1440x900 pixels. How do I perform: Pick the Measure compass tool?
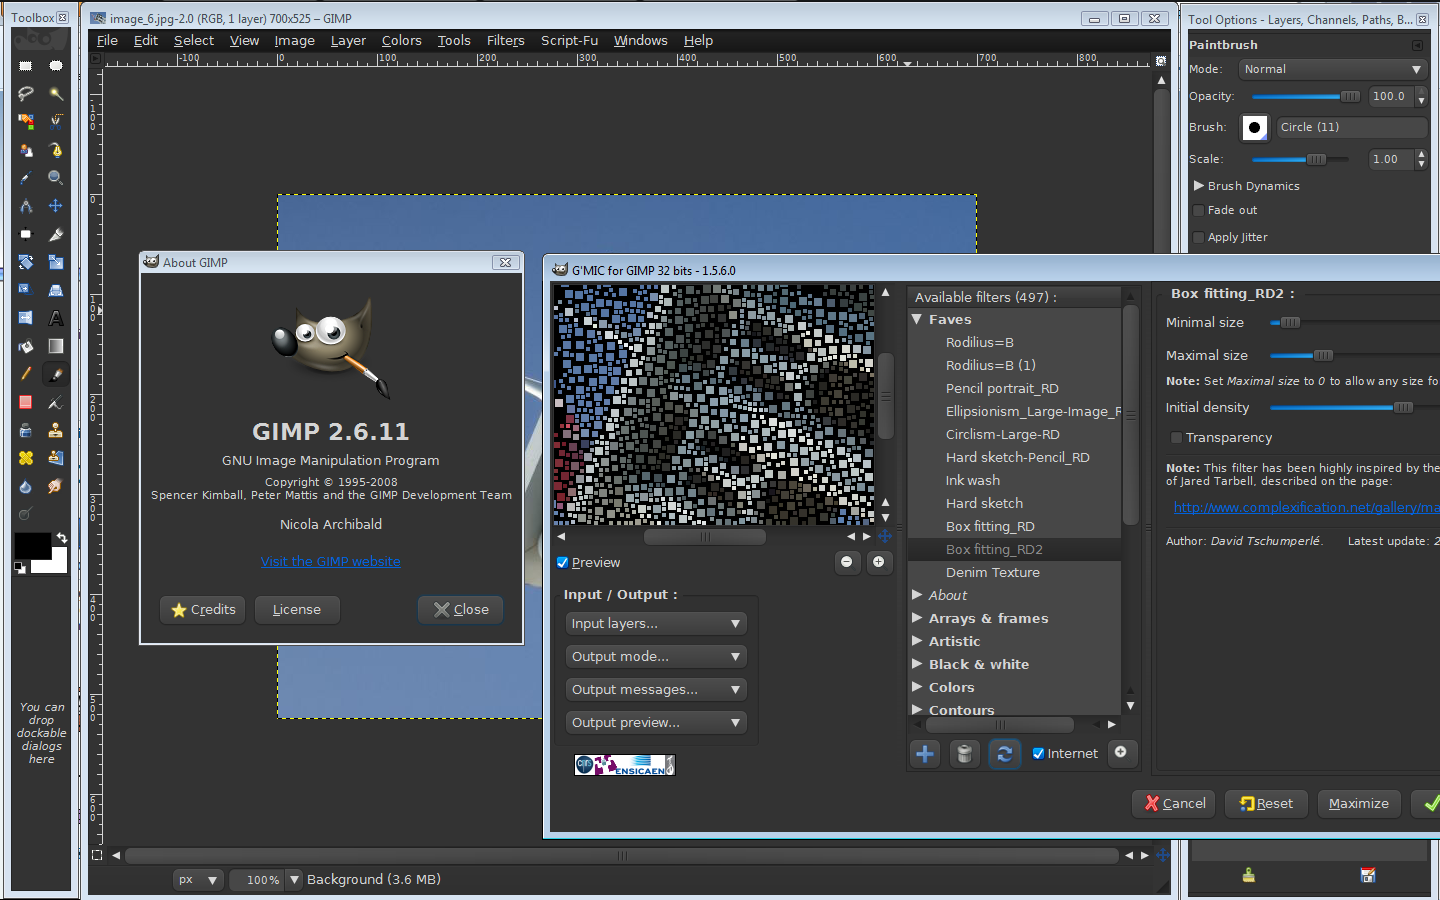click(x=26, y=206)
